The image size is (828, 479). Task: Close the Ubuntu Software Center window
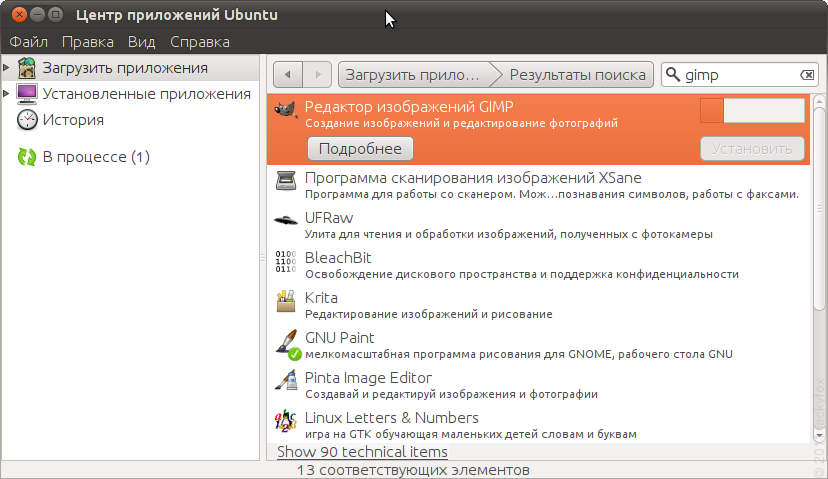click(x=19, y=14)
